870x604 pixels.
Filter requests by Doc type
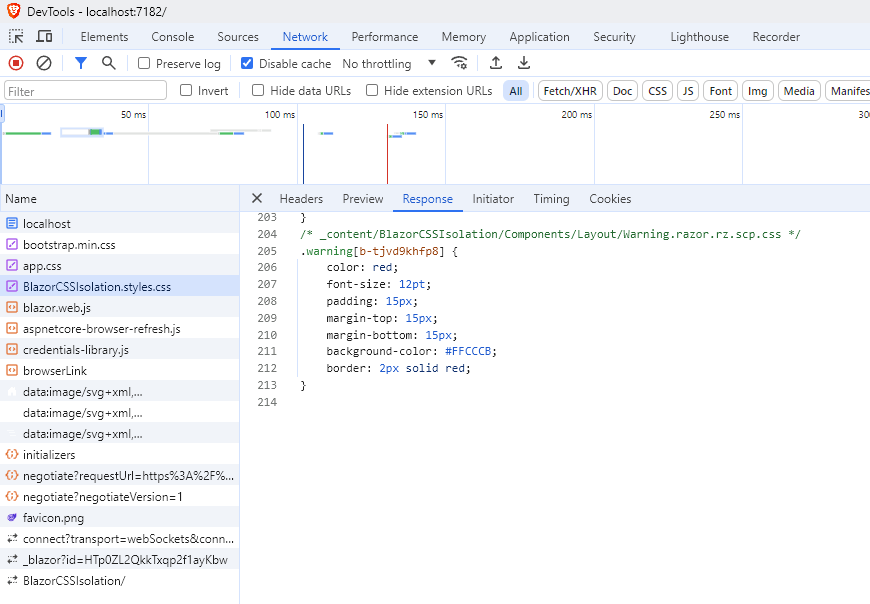[623, 91]
